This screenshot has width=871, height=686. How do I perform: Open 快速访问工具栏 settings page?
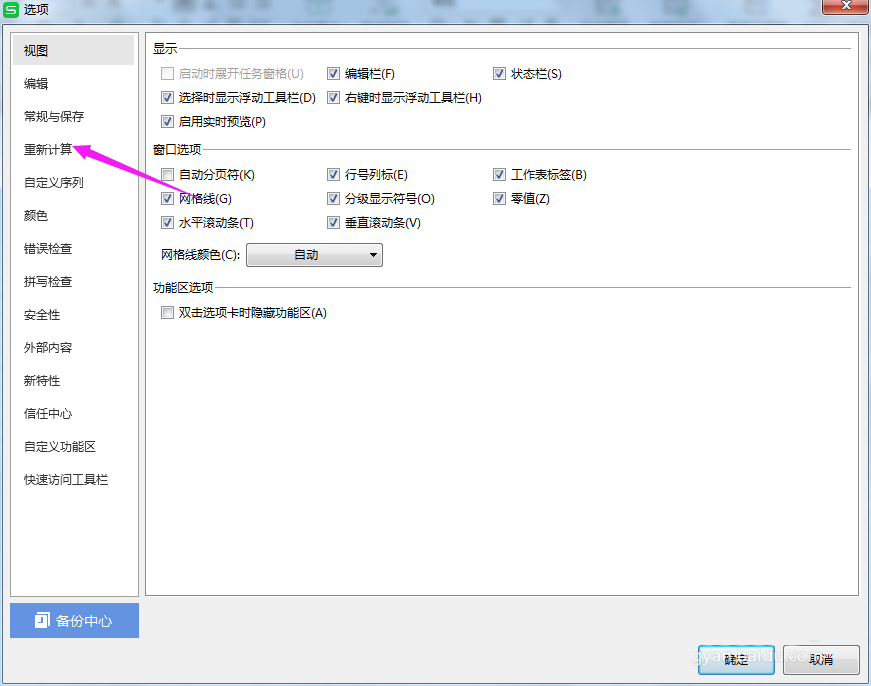[x=66, y=479]
